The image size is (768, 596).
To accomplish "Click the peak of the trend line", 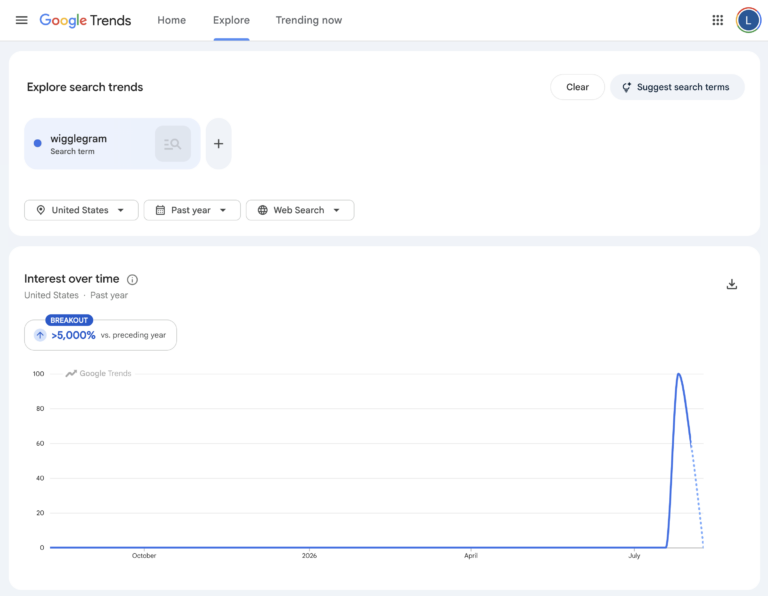I will click(x=678, y=374).
